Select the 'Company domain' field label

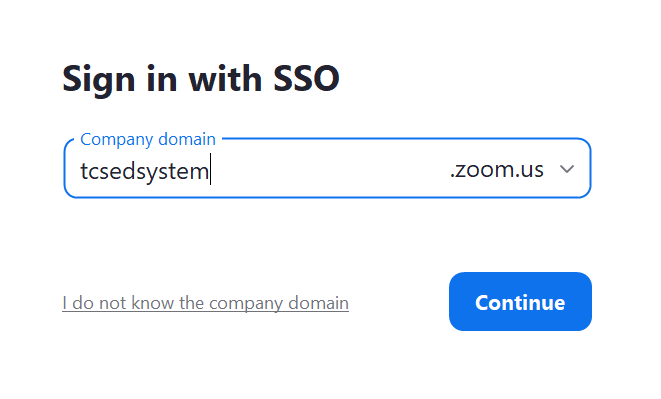pos(148,139)
